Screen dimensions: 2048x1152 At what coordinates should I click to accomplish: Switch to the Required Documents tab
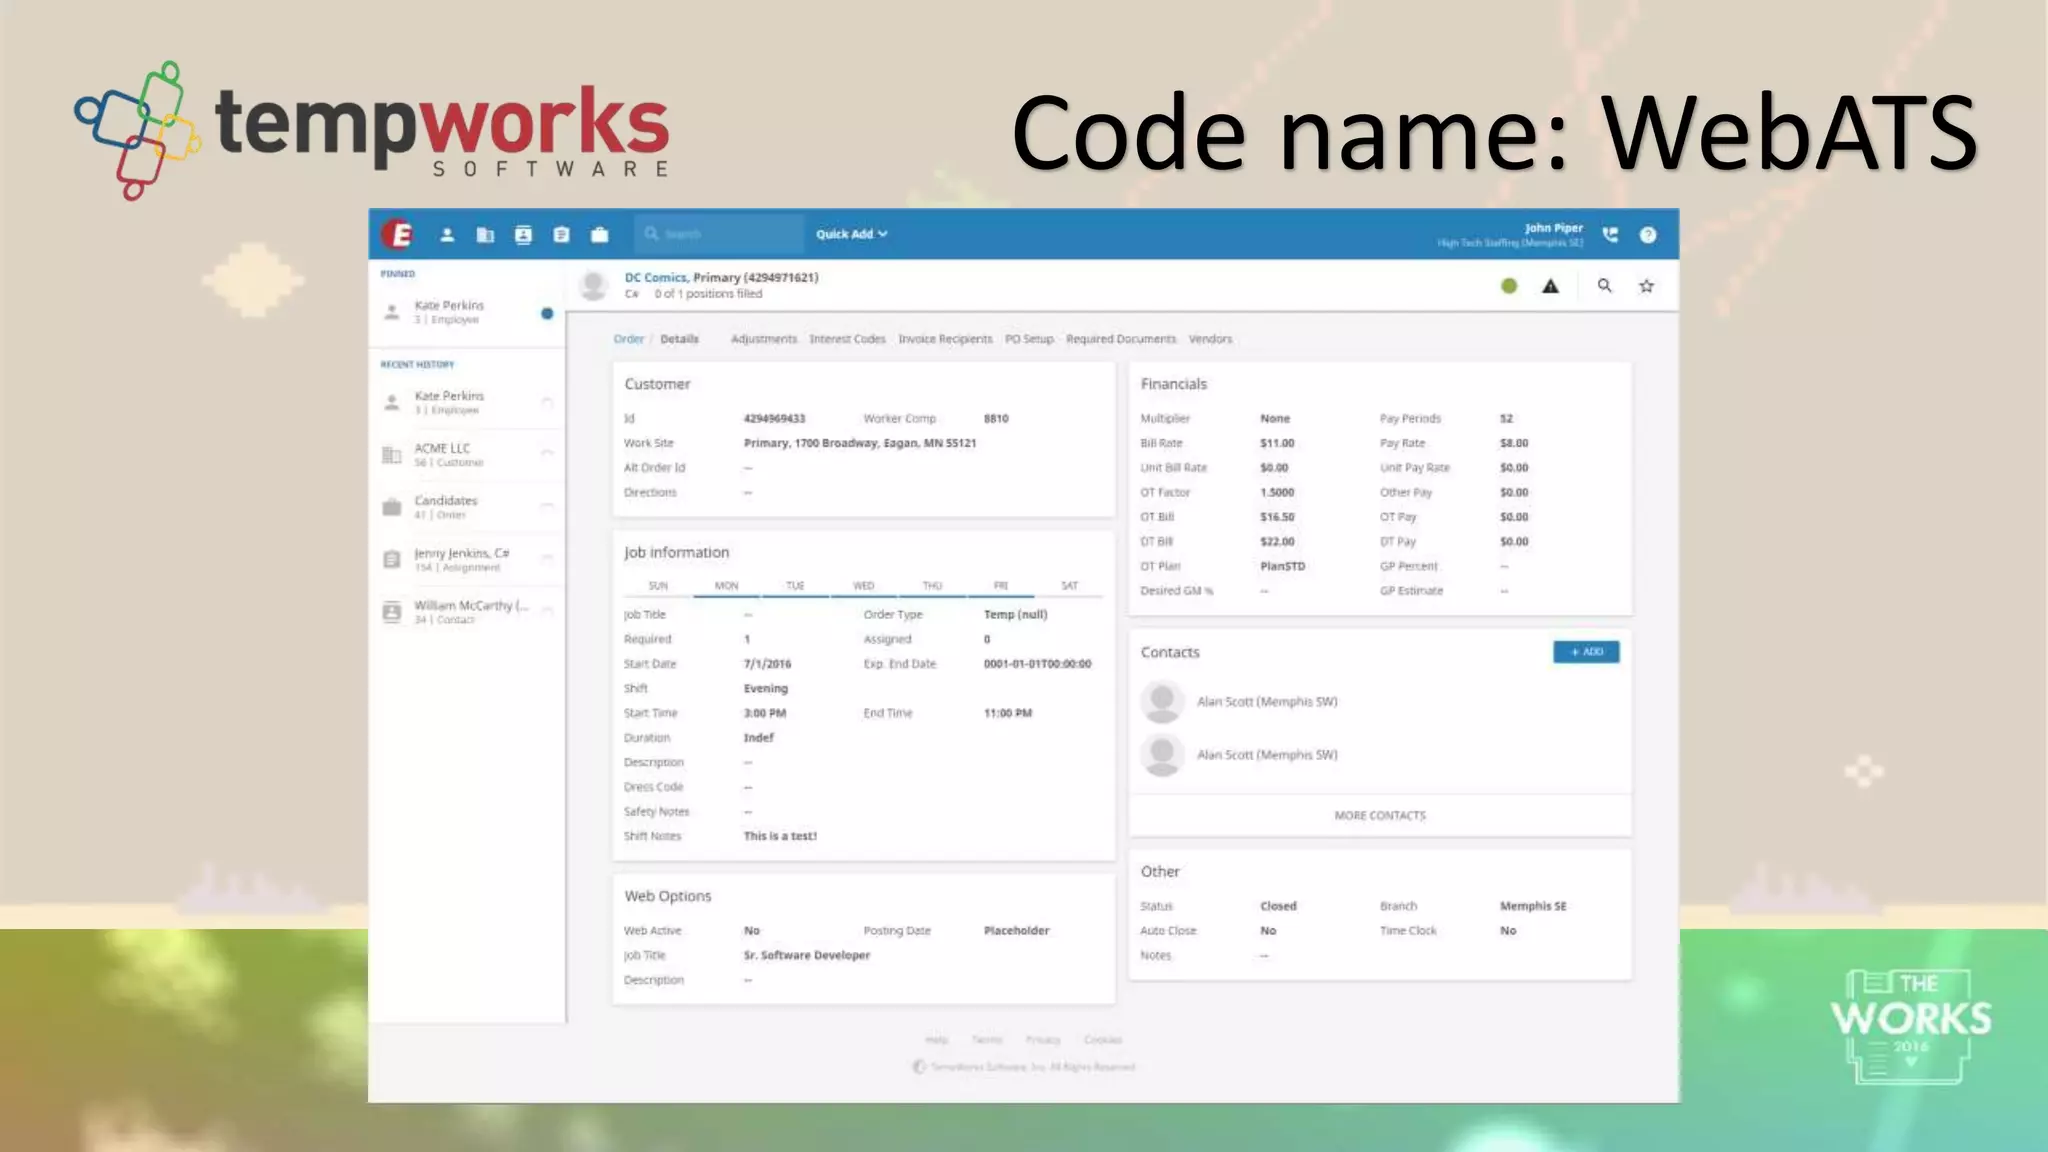point(1120,339)
